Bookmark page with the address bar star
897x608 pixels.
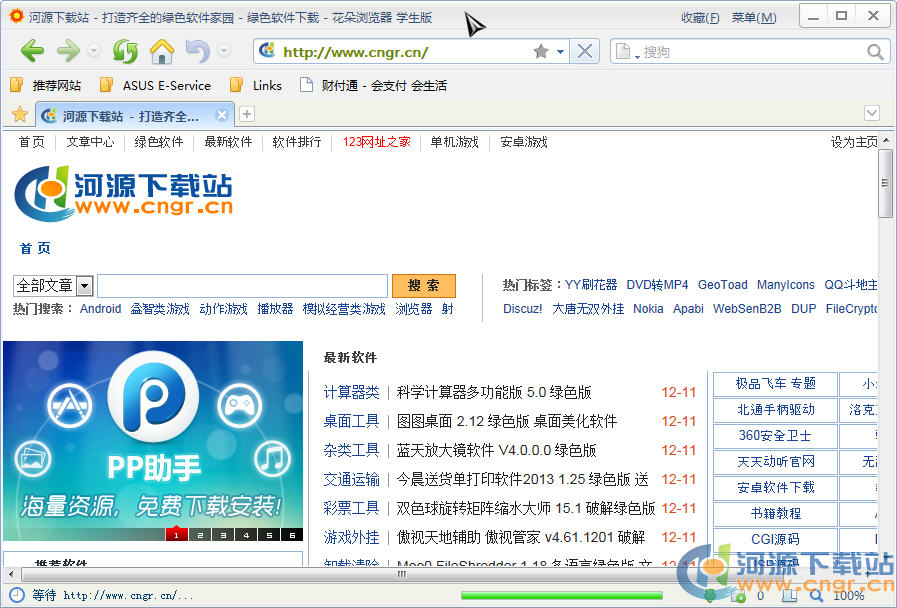tap(541, 52)
